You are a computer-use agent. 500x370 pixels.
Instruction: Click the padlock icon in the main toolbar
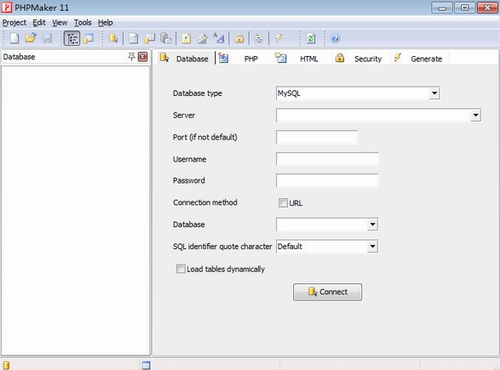(x=239, y=38)
